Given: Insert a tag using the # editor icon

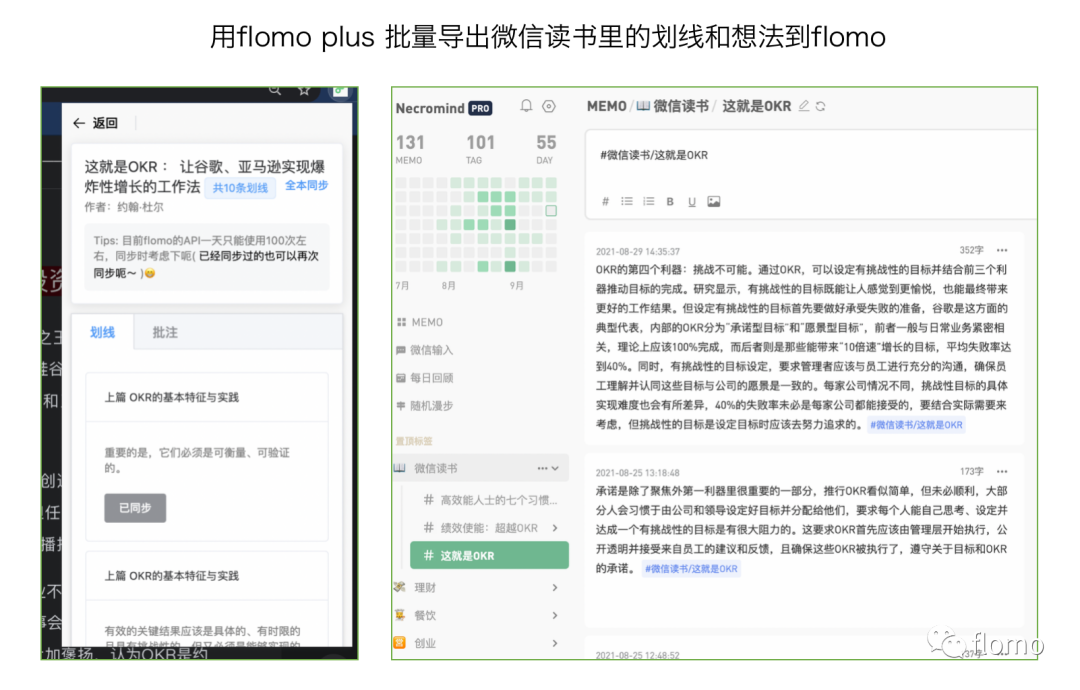Looking at the screenshot, I should click(605, 202).
